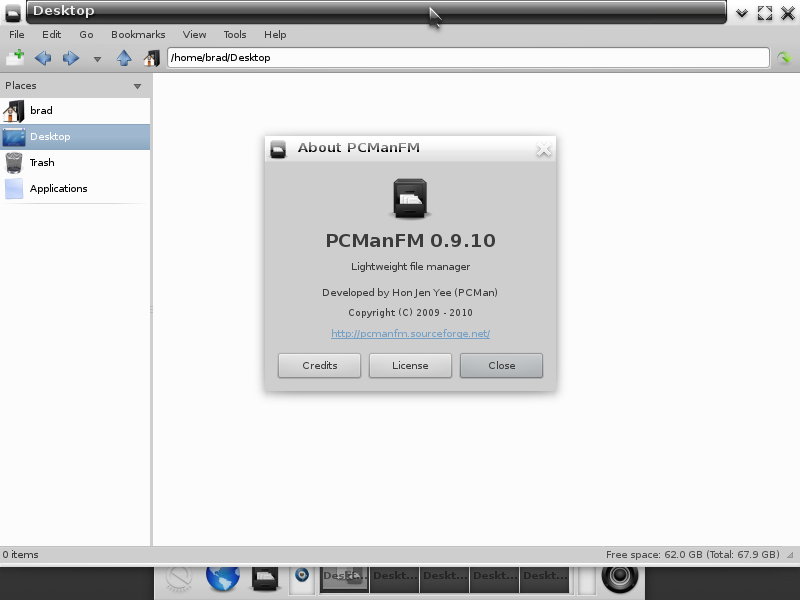Click the home folder toolbar icon
The width and height of the screenshot is (800, 600).
pyautogui.click(x=152, y=58)
